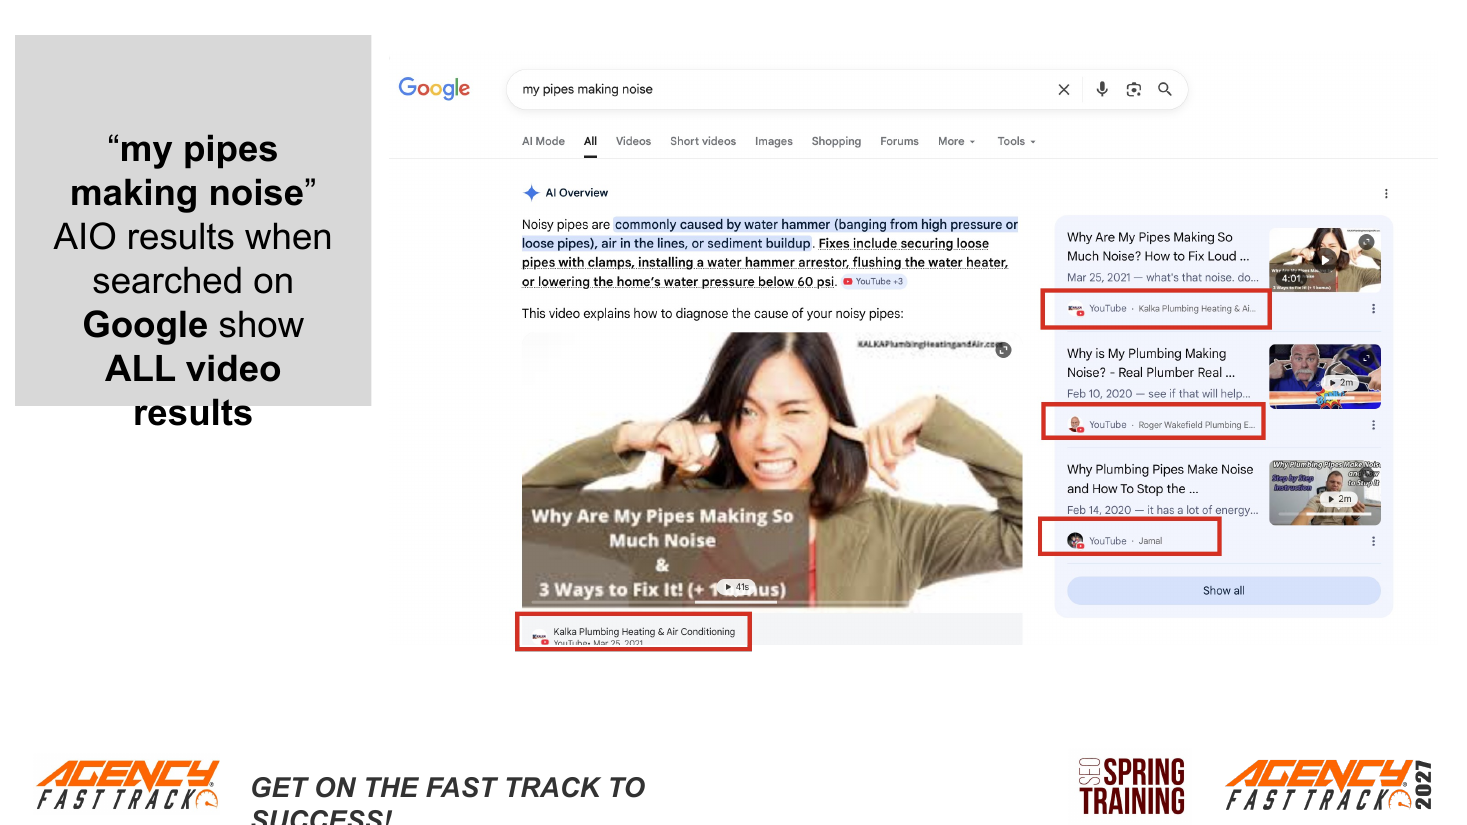Clear the search query with the X icon

[1064, 90]
